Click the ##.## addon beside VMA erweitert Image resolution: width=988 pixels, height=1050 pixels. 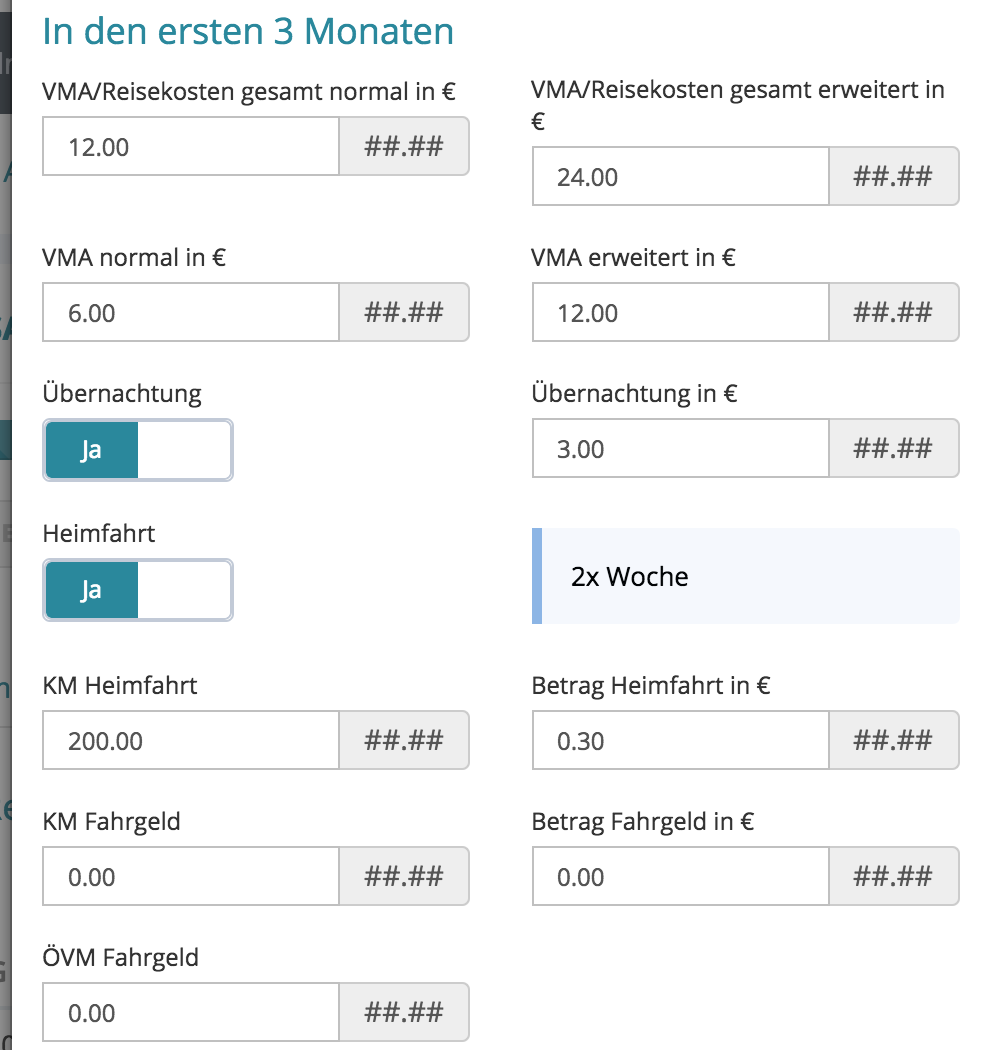coord(893,313)
